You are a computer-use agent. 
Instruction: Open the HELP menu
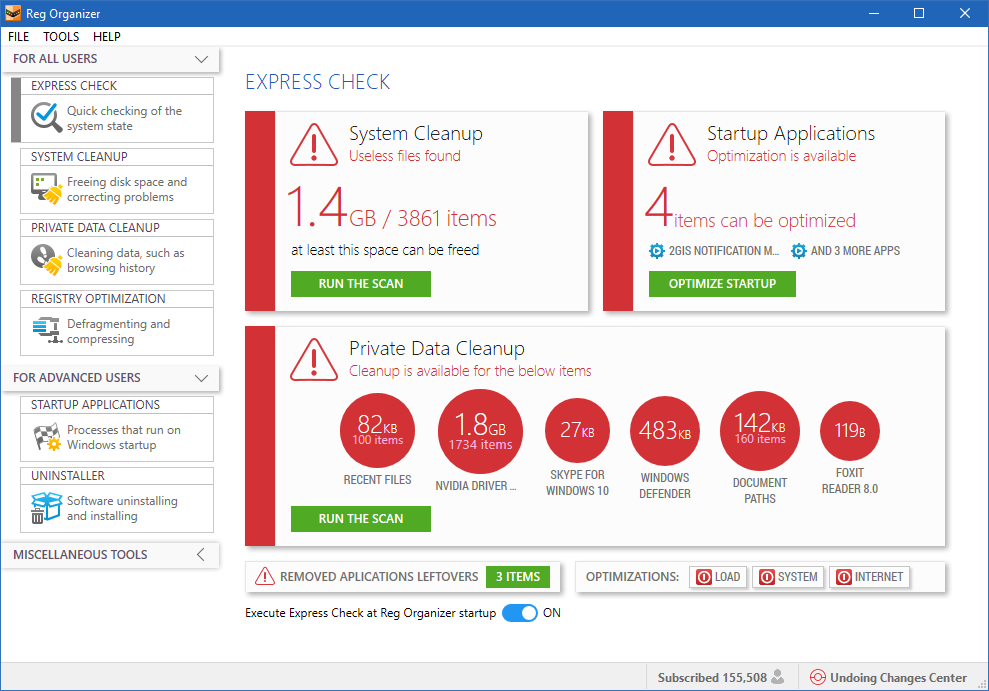107,36
